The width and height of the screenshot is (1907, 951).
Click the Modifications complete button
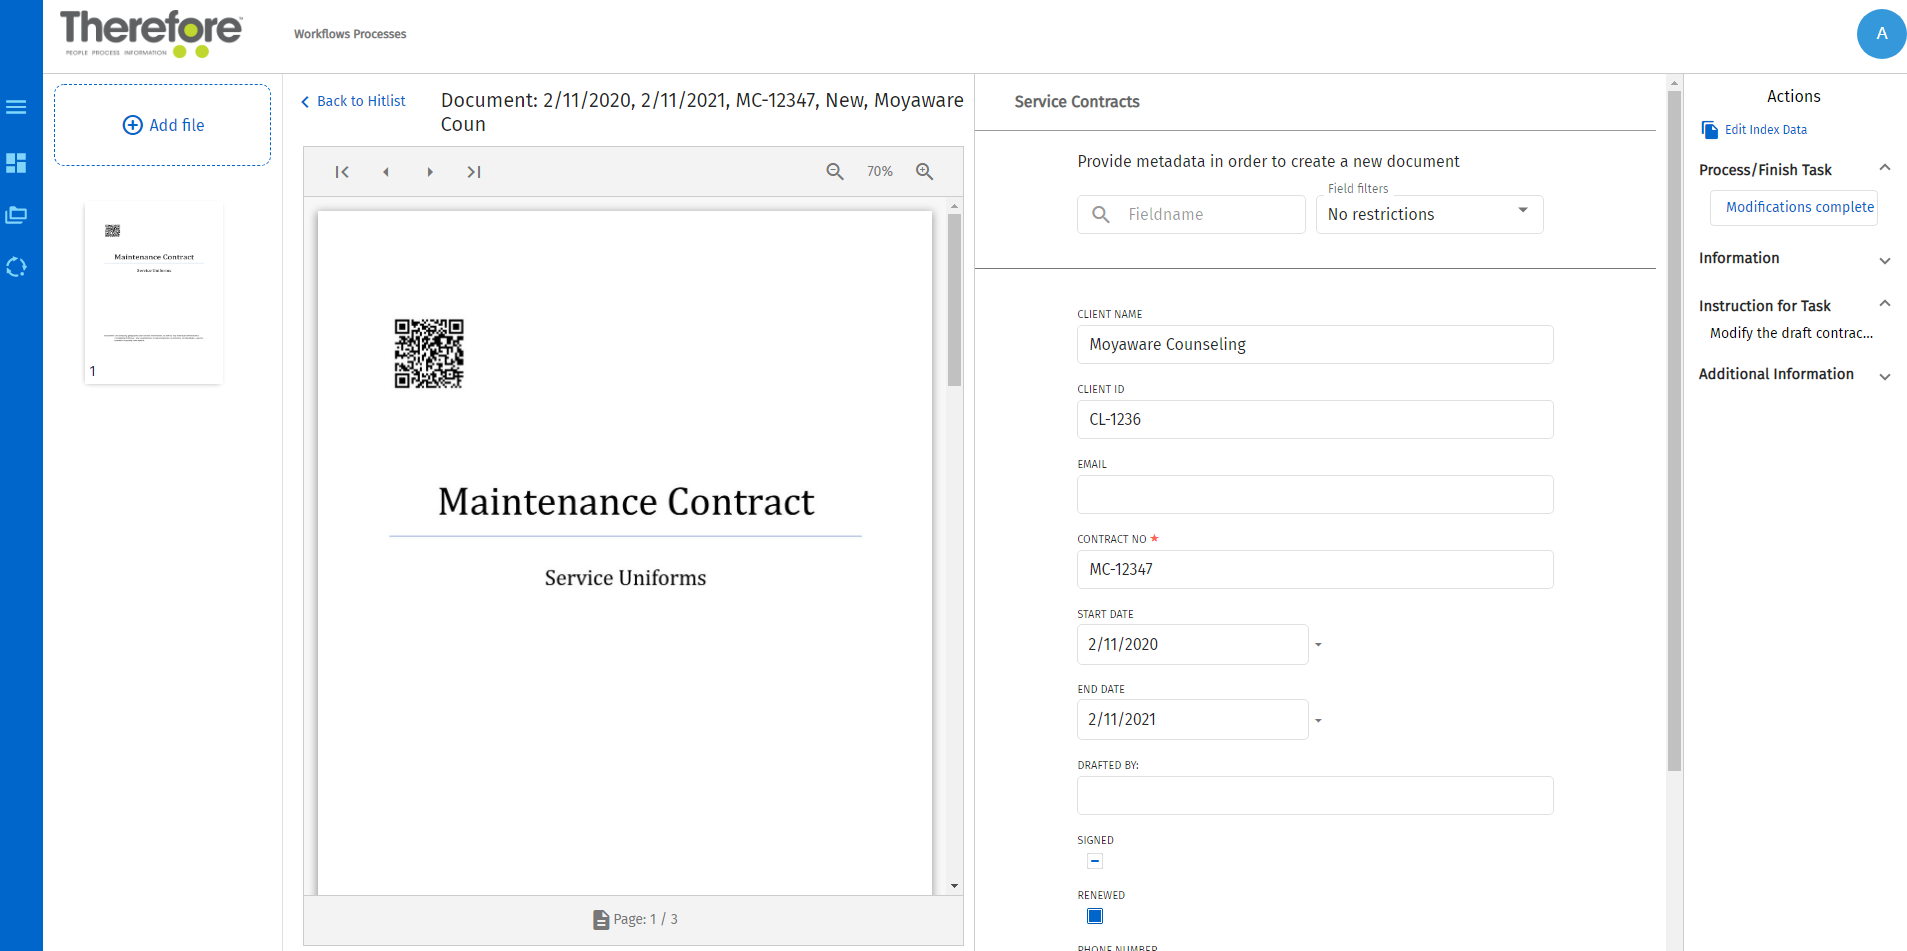(x=1793, y=207)
